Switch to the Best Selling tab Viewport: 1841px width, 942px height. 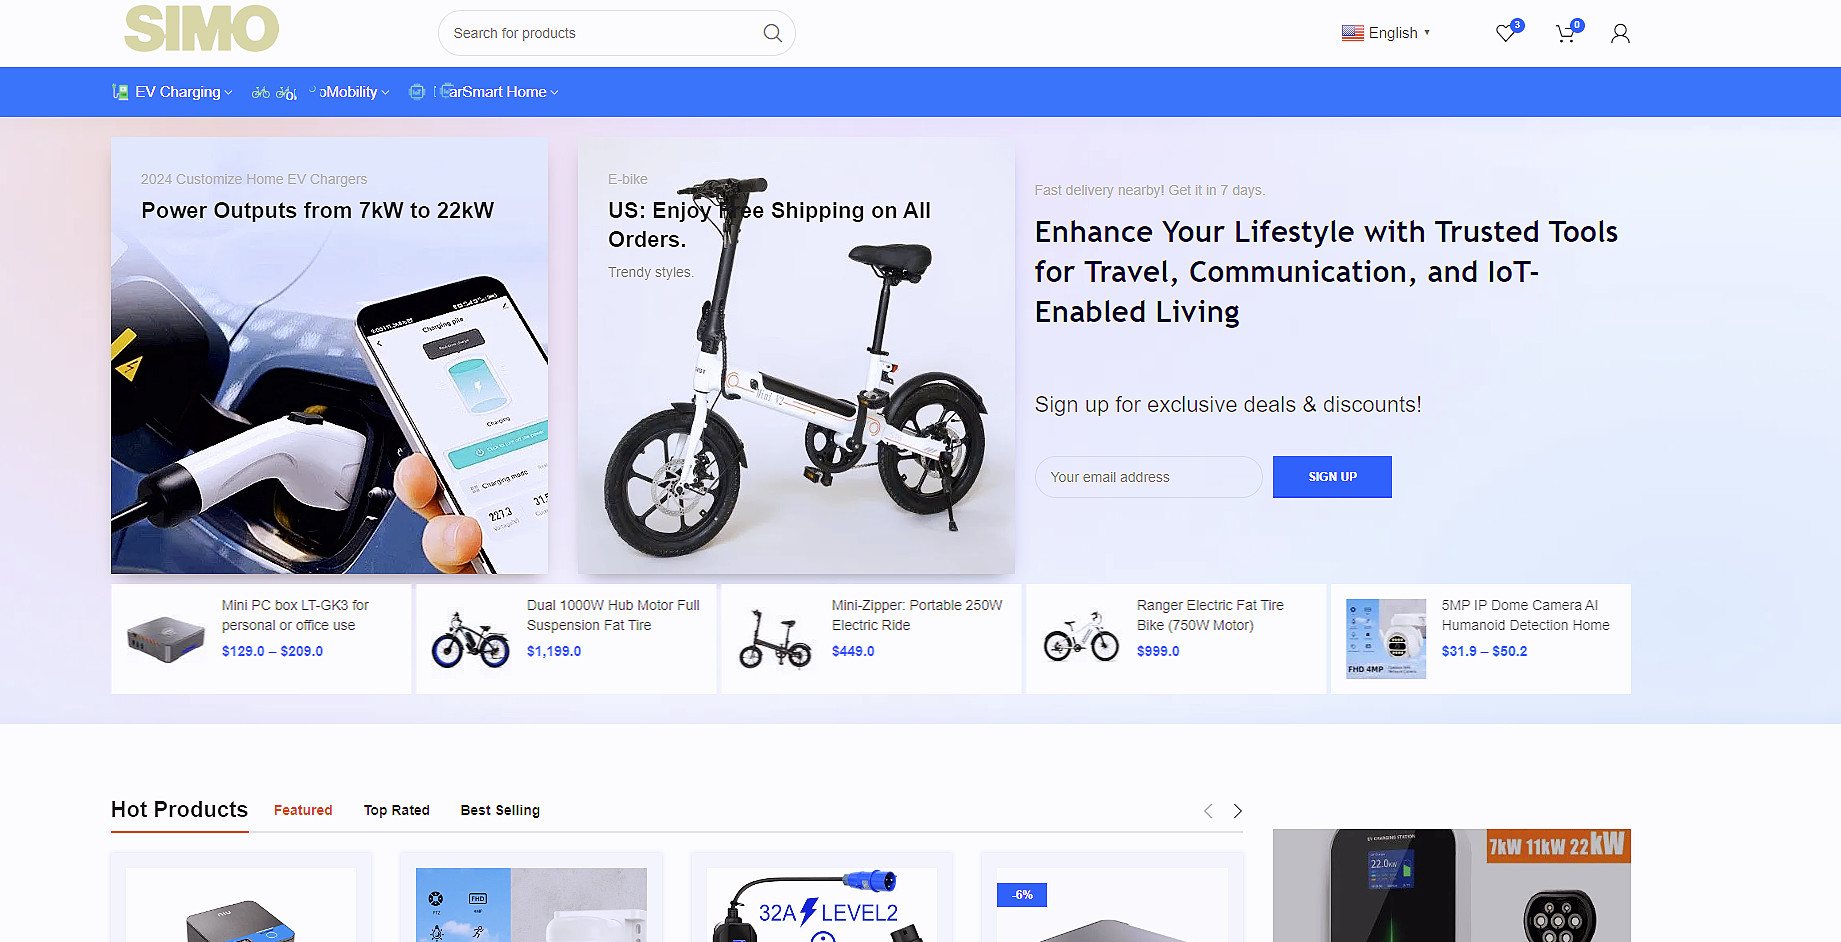tap(500, 810)
